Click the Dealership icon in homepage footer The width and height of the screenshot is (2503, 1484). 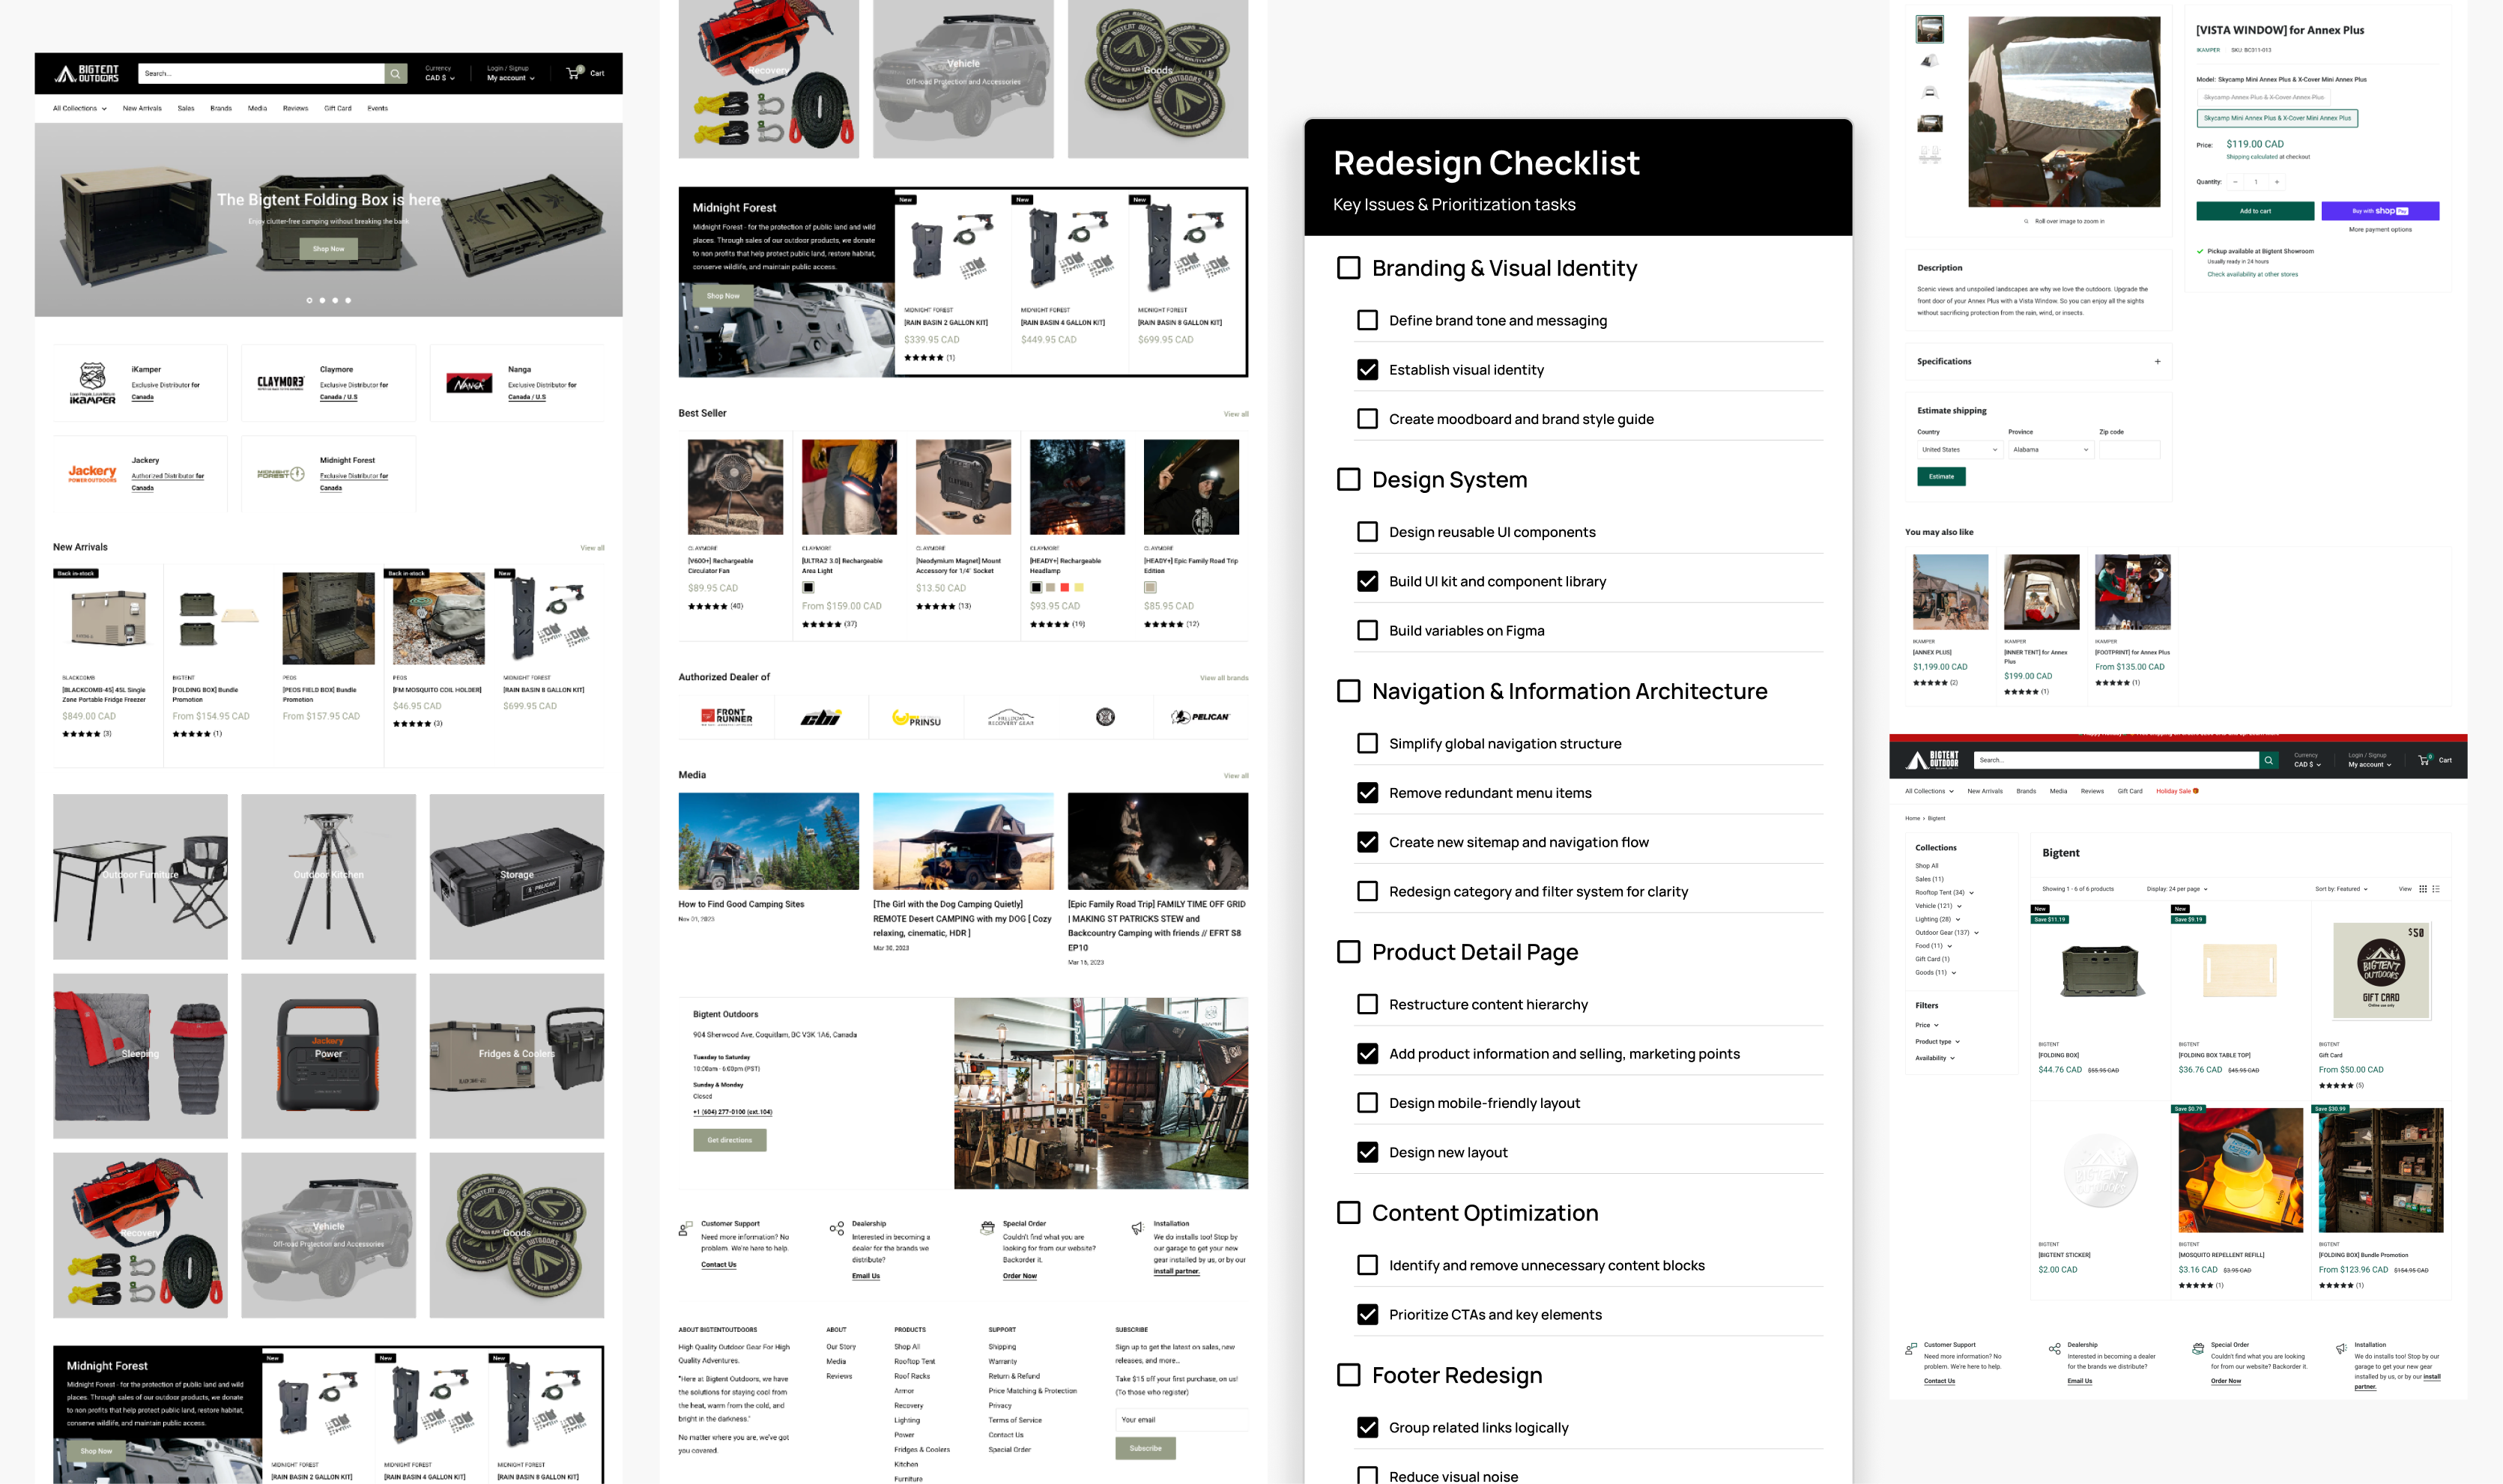point(836,1229)
